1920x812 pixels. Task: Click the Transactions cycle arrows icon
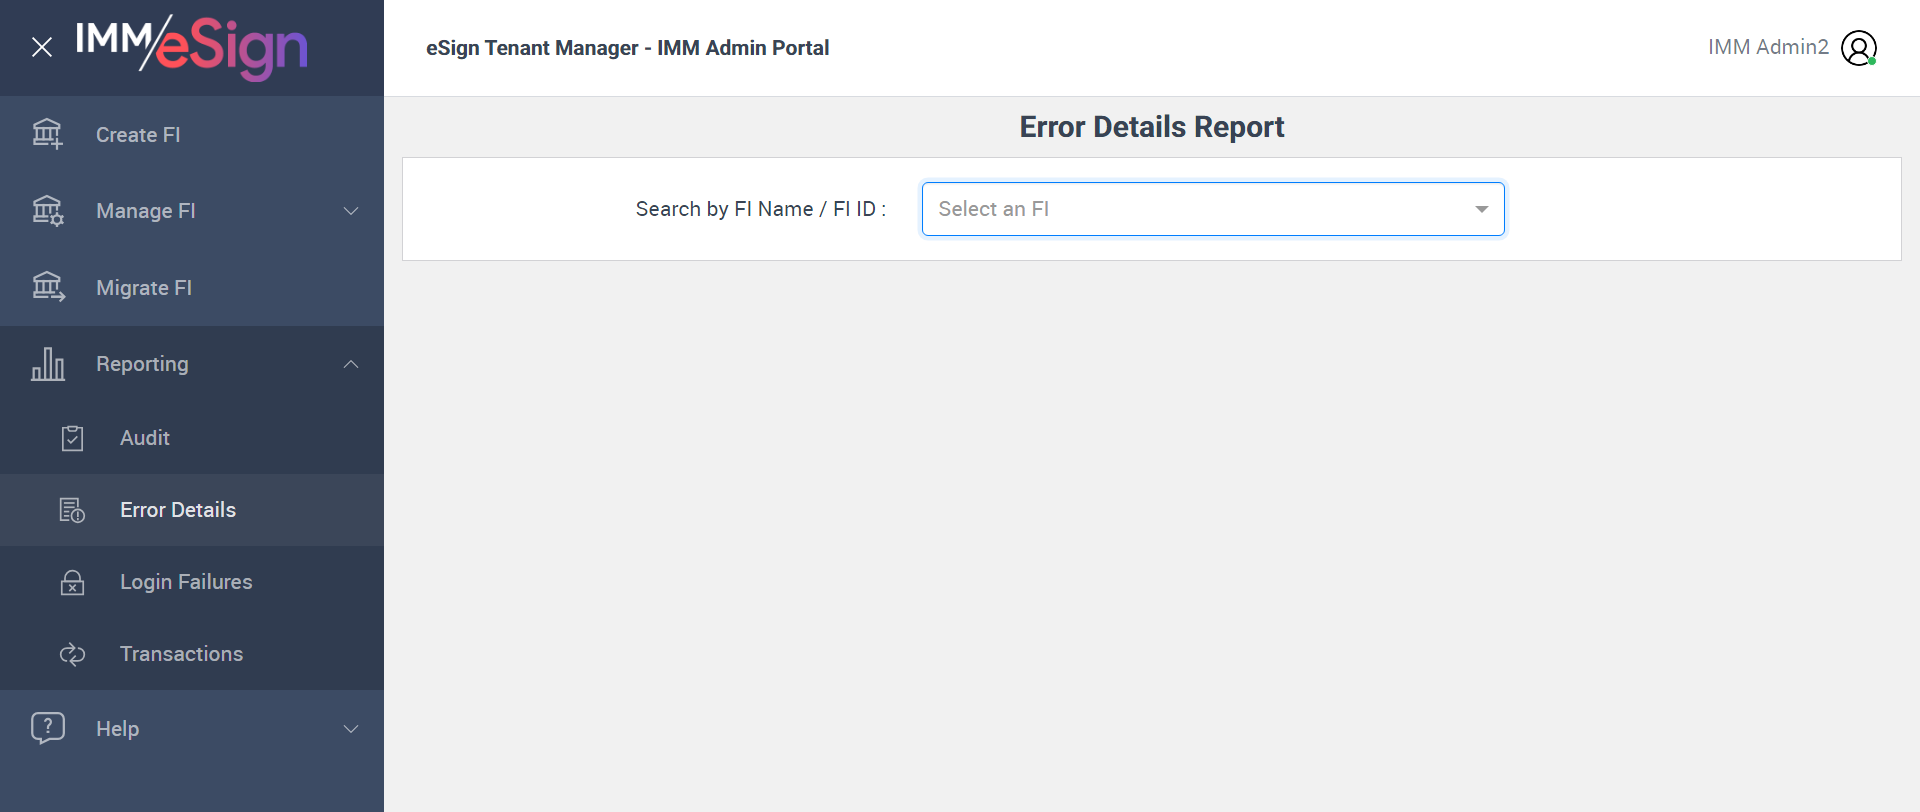point(72,654)
